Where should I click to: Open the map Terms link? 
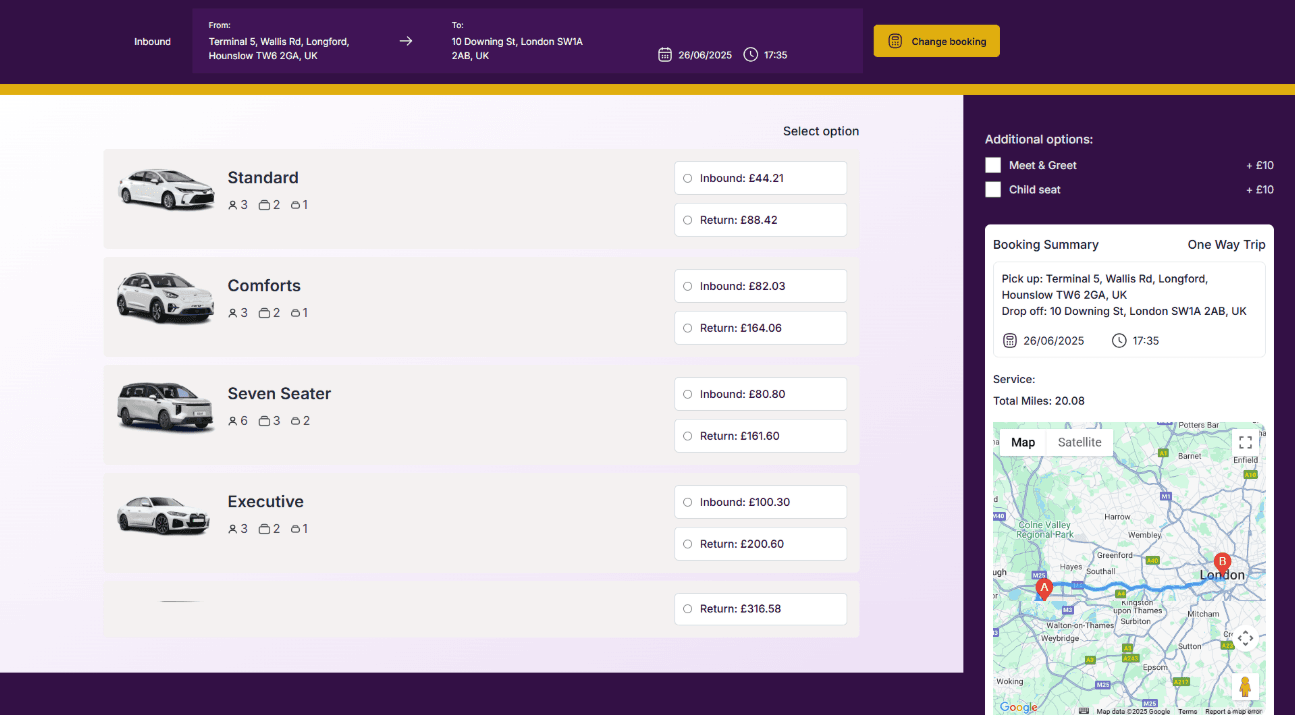point(1187,711)
